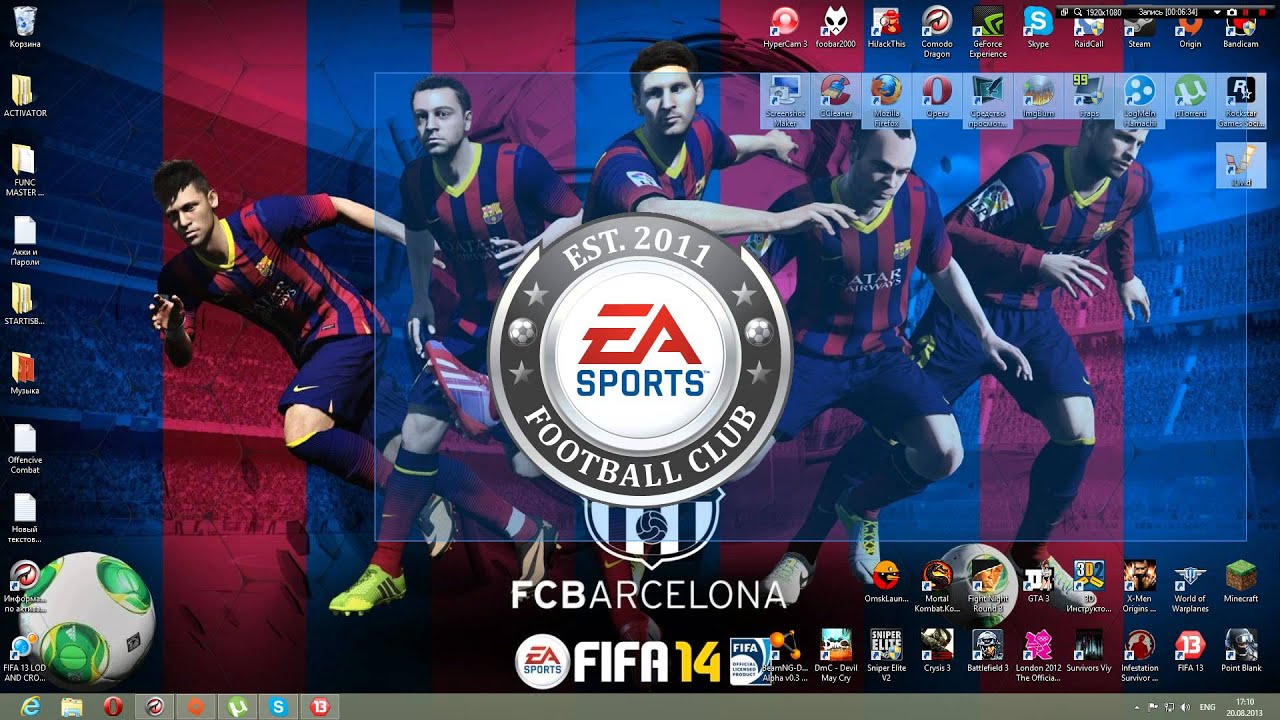Select the iLivid desktop shortcut

coord(1241,165)
